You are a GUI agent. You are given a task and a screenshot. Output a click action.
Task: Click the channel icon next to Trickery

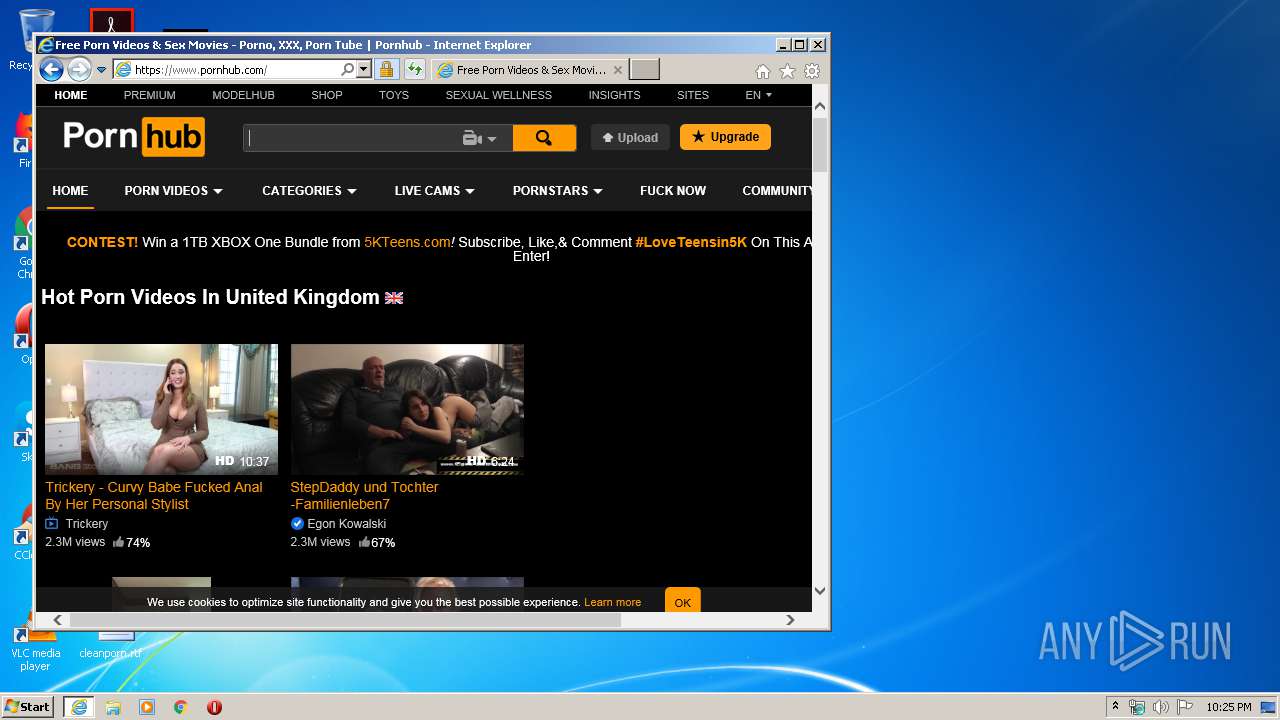click(x=52, y=524)
